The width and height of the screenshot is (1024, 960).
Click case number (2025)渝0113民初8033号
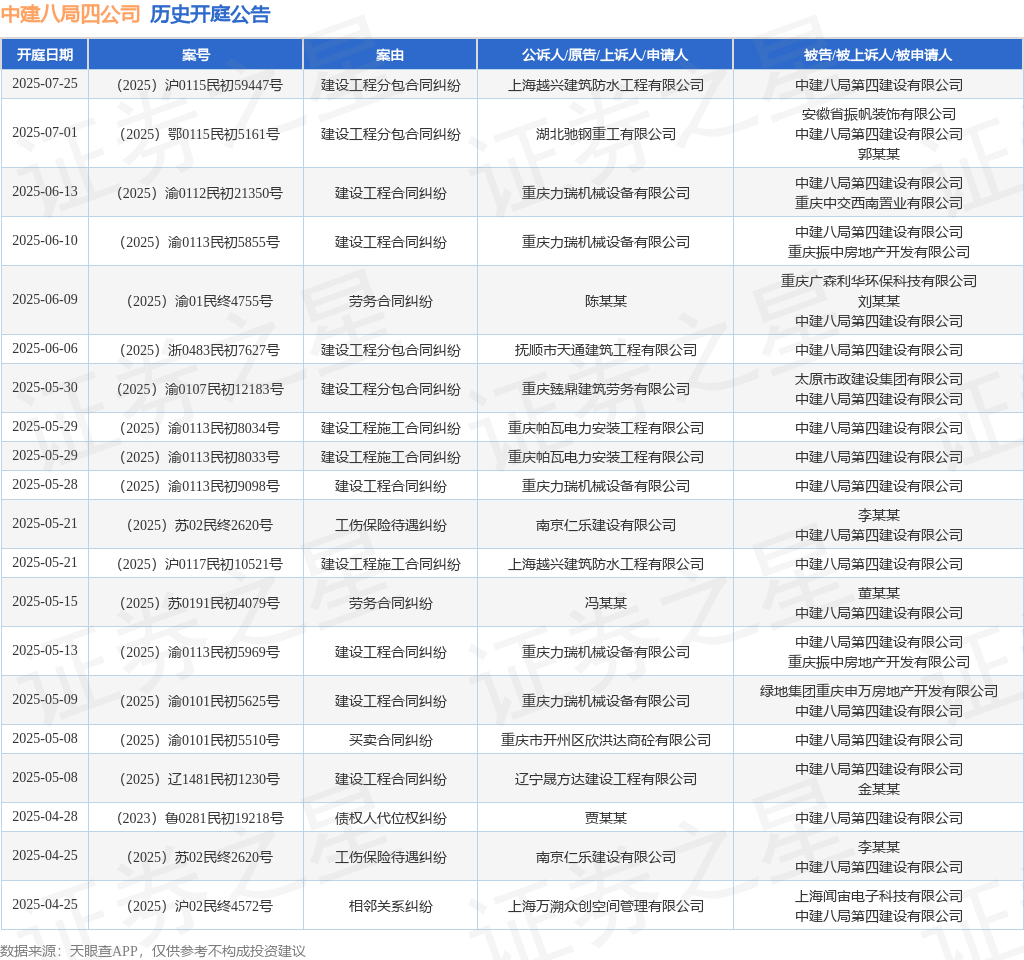point(199,457)
